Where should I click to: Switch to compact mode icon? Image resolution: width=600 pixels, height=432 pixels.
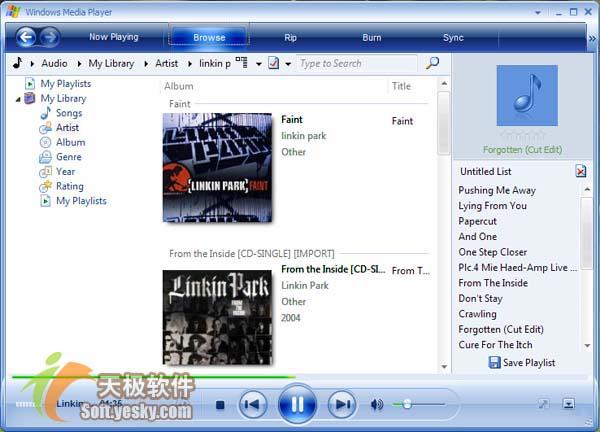569,403
